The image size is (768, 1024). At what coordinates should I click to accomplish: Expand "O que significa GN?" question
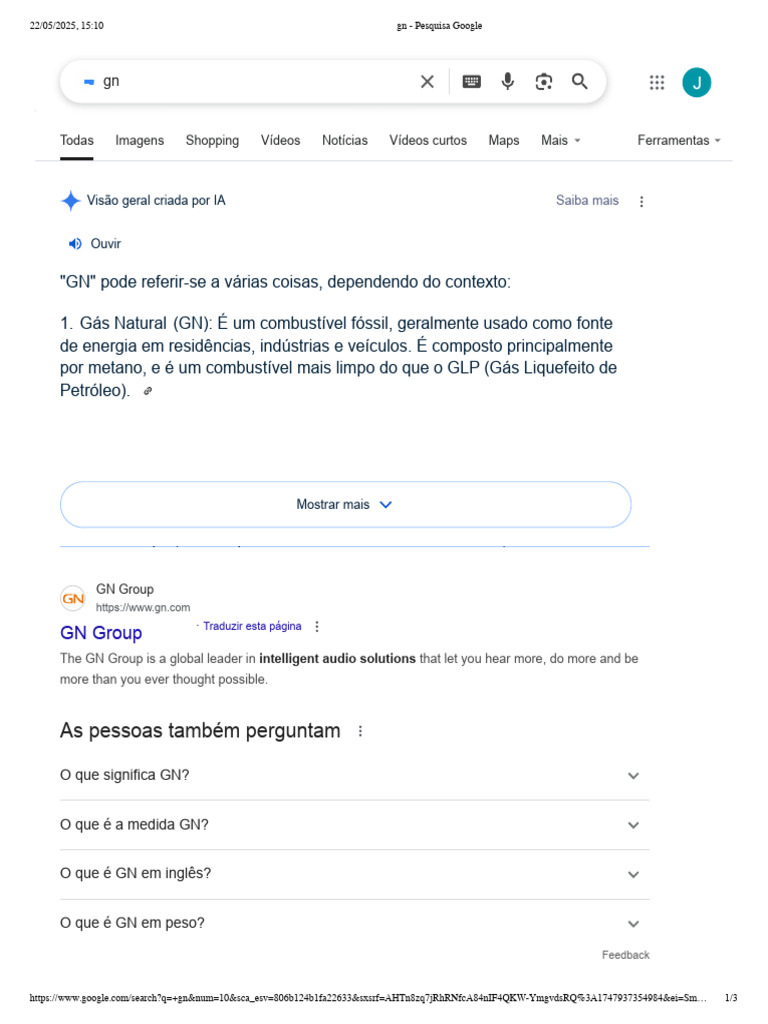(x=633, y=776)
